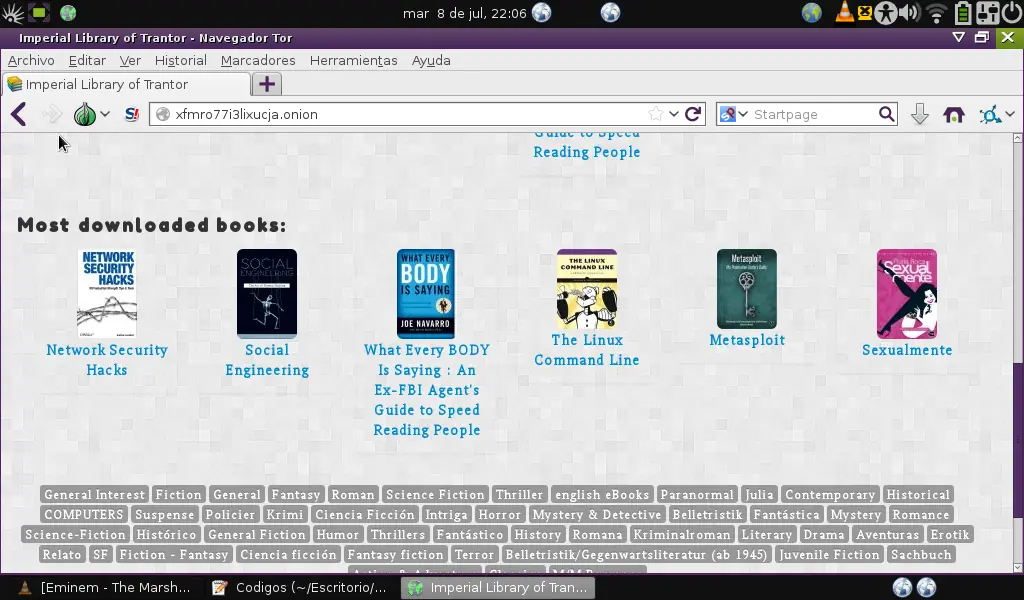Select the Juvenile Fiction tag
1024x600 pixels.
829,555
